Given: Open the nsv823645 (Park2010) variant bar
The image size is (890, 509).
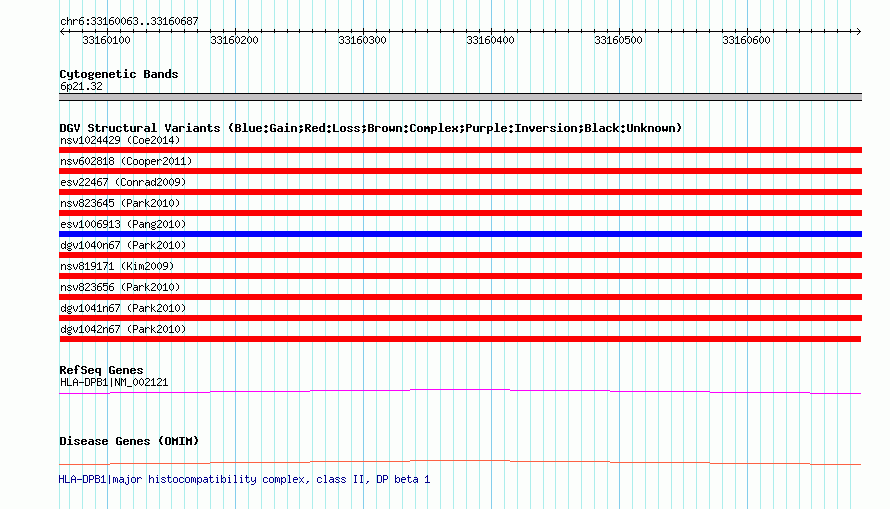Looking at the screenshot, I should click(460, 213).
